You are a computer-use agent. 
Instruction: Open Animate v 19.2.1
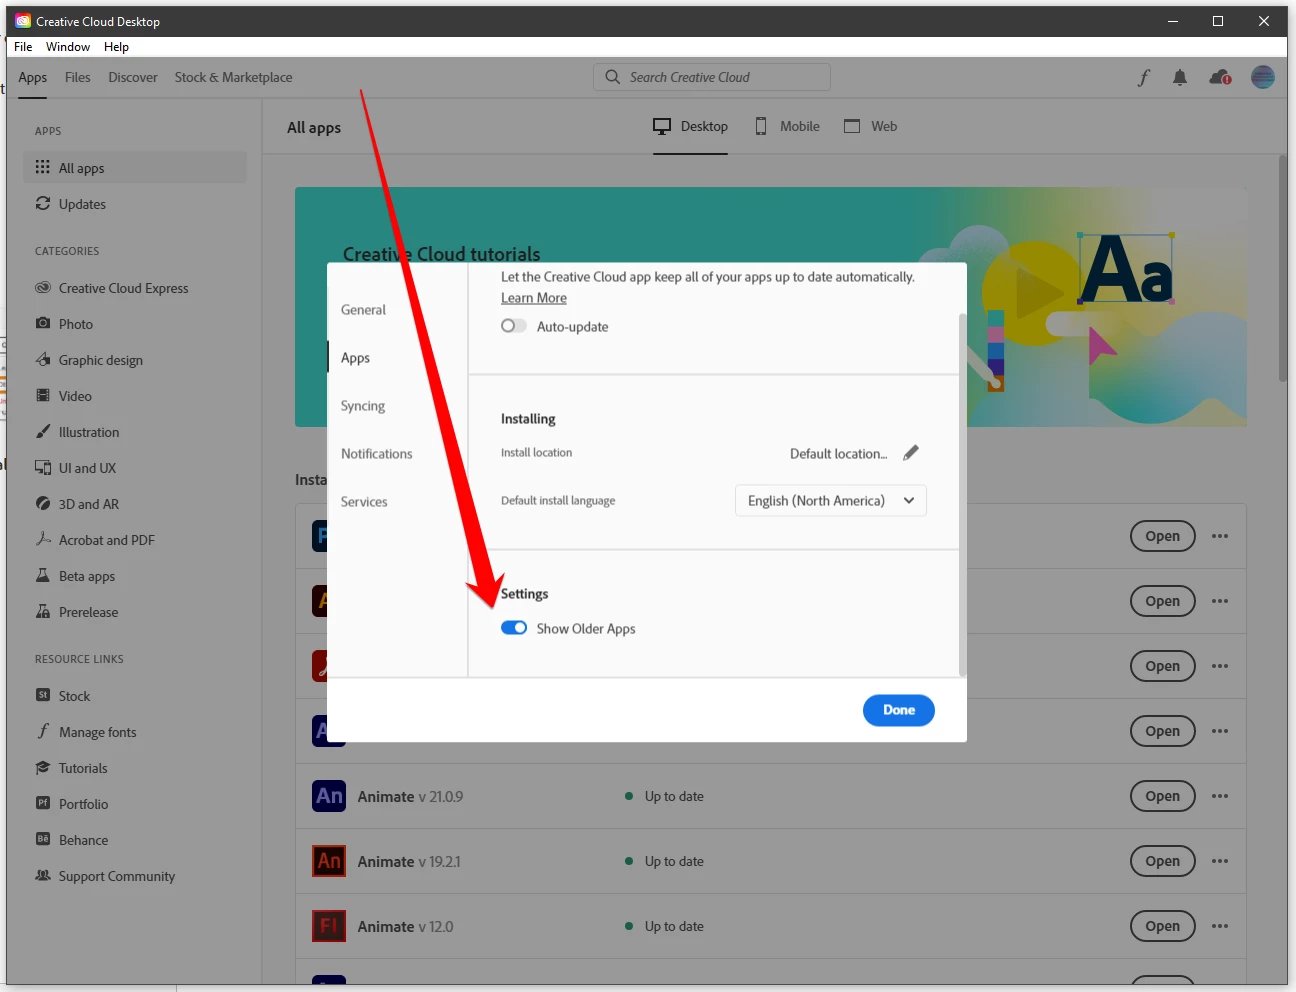(1163, 861)
